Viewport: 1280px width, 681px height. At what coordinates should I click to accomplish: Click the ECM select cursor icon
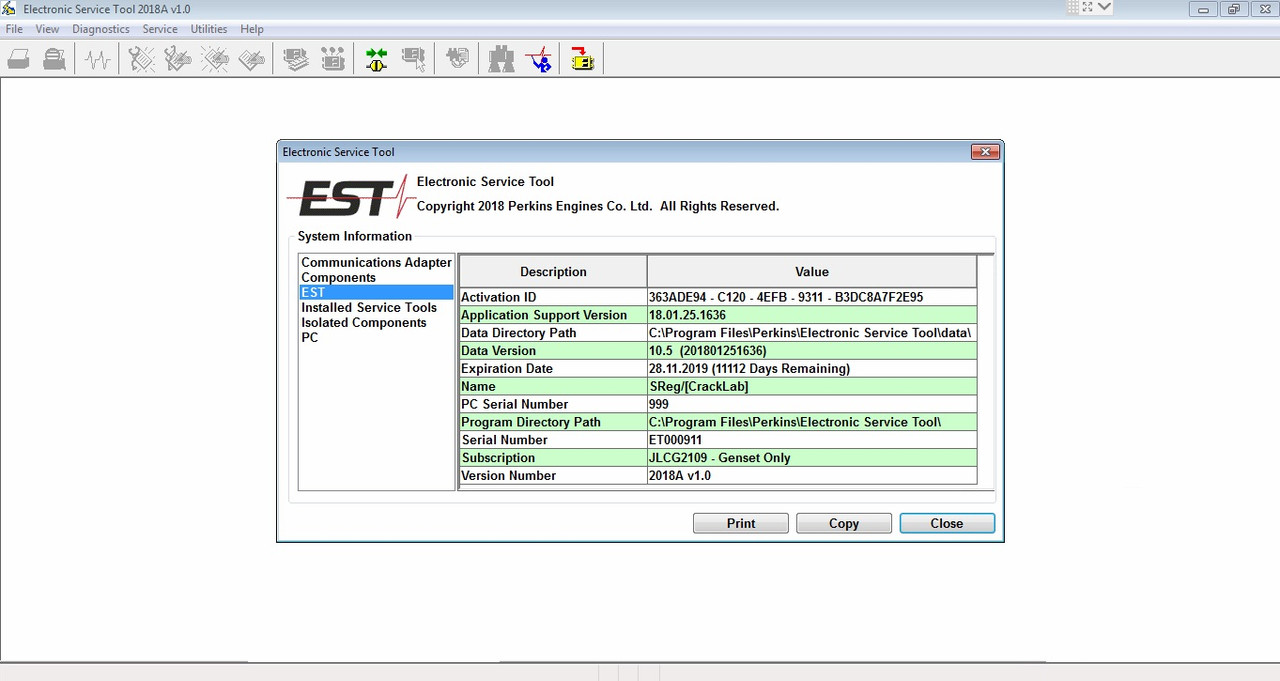413,60
